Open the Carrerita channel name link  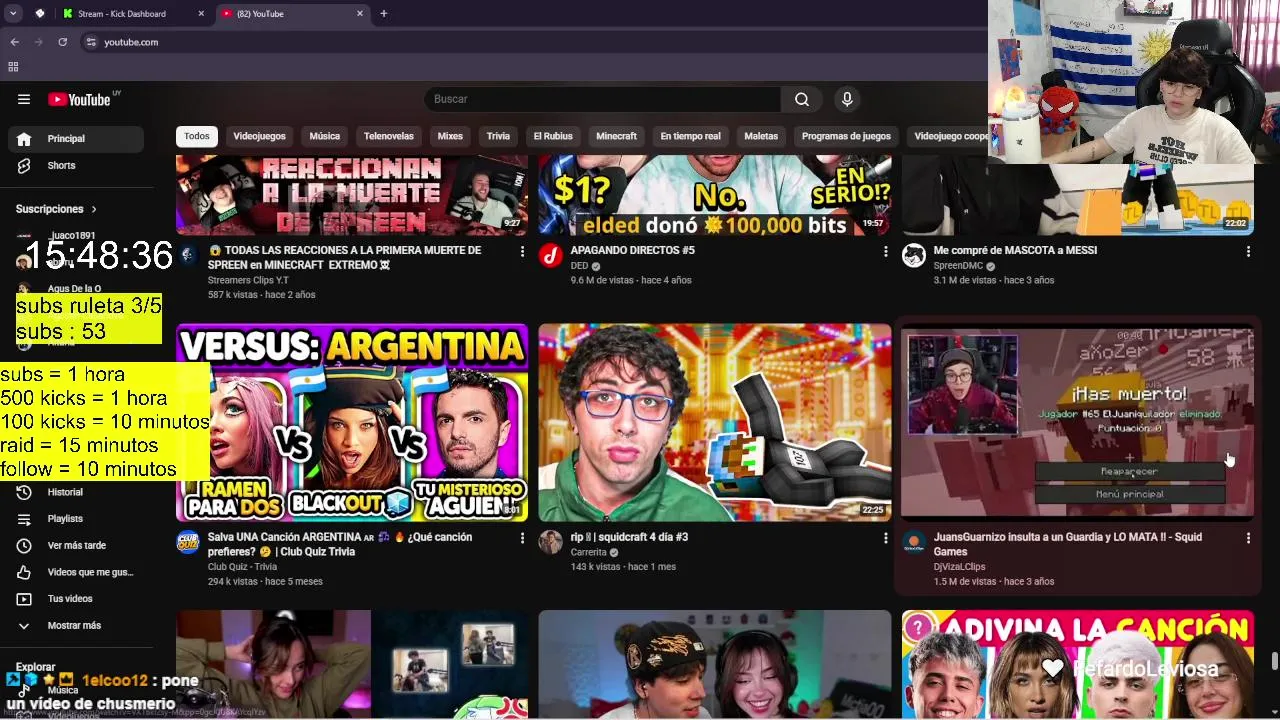[590, 552]
